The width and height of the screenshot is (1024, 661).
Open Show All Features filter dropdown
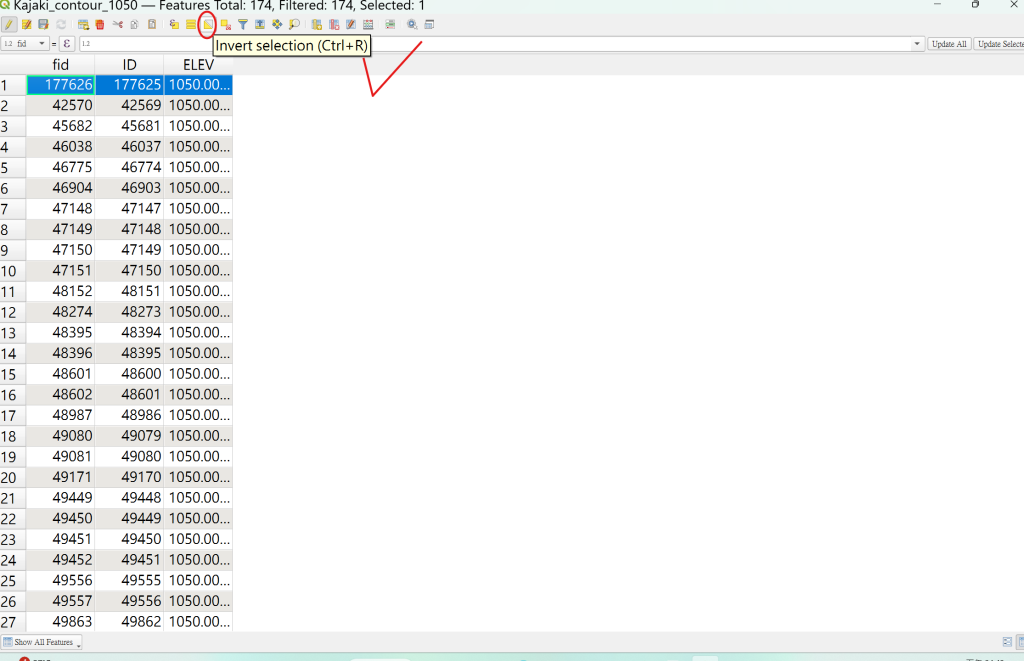tap(42, 642)
